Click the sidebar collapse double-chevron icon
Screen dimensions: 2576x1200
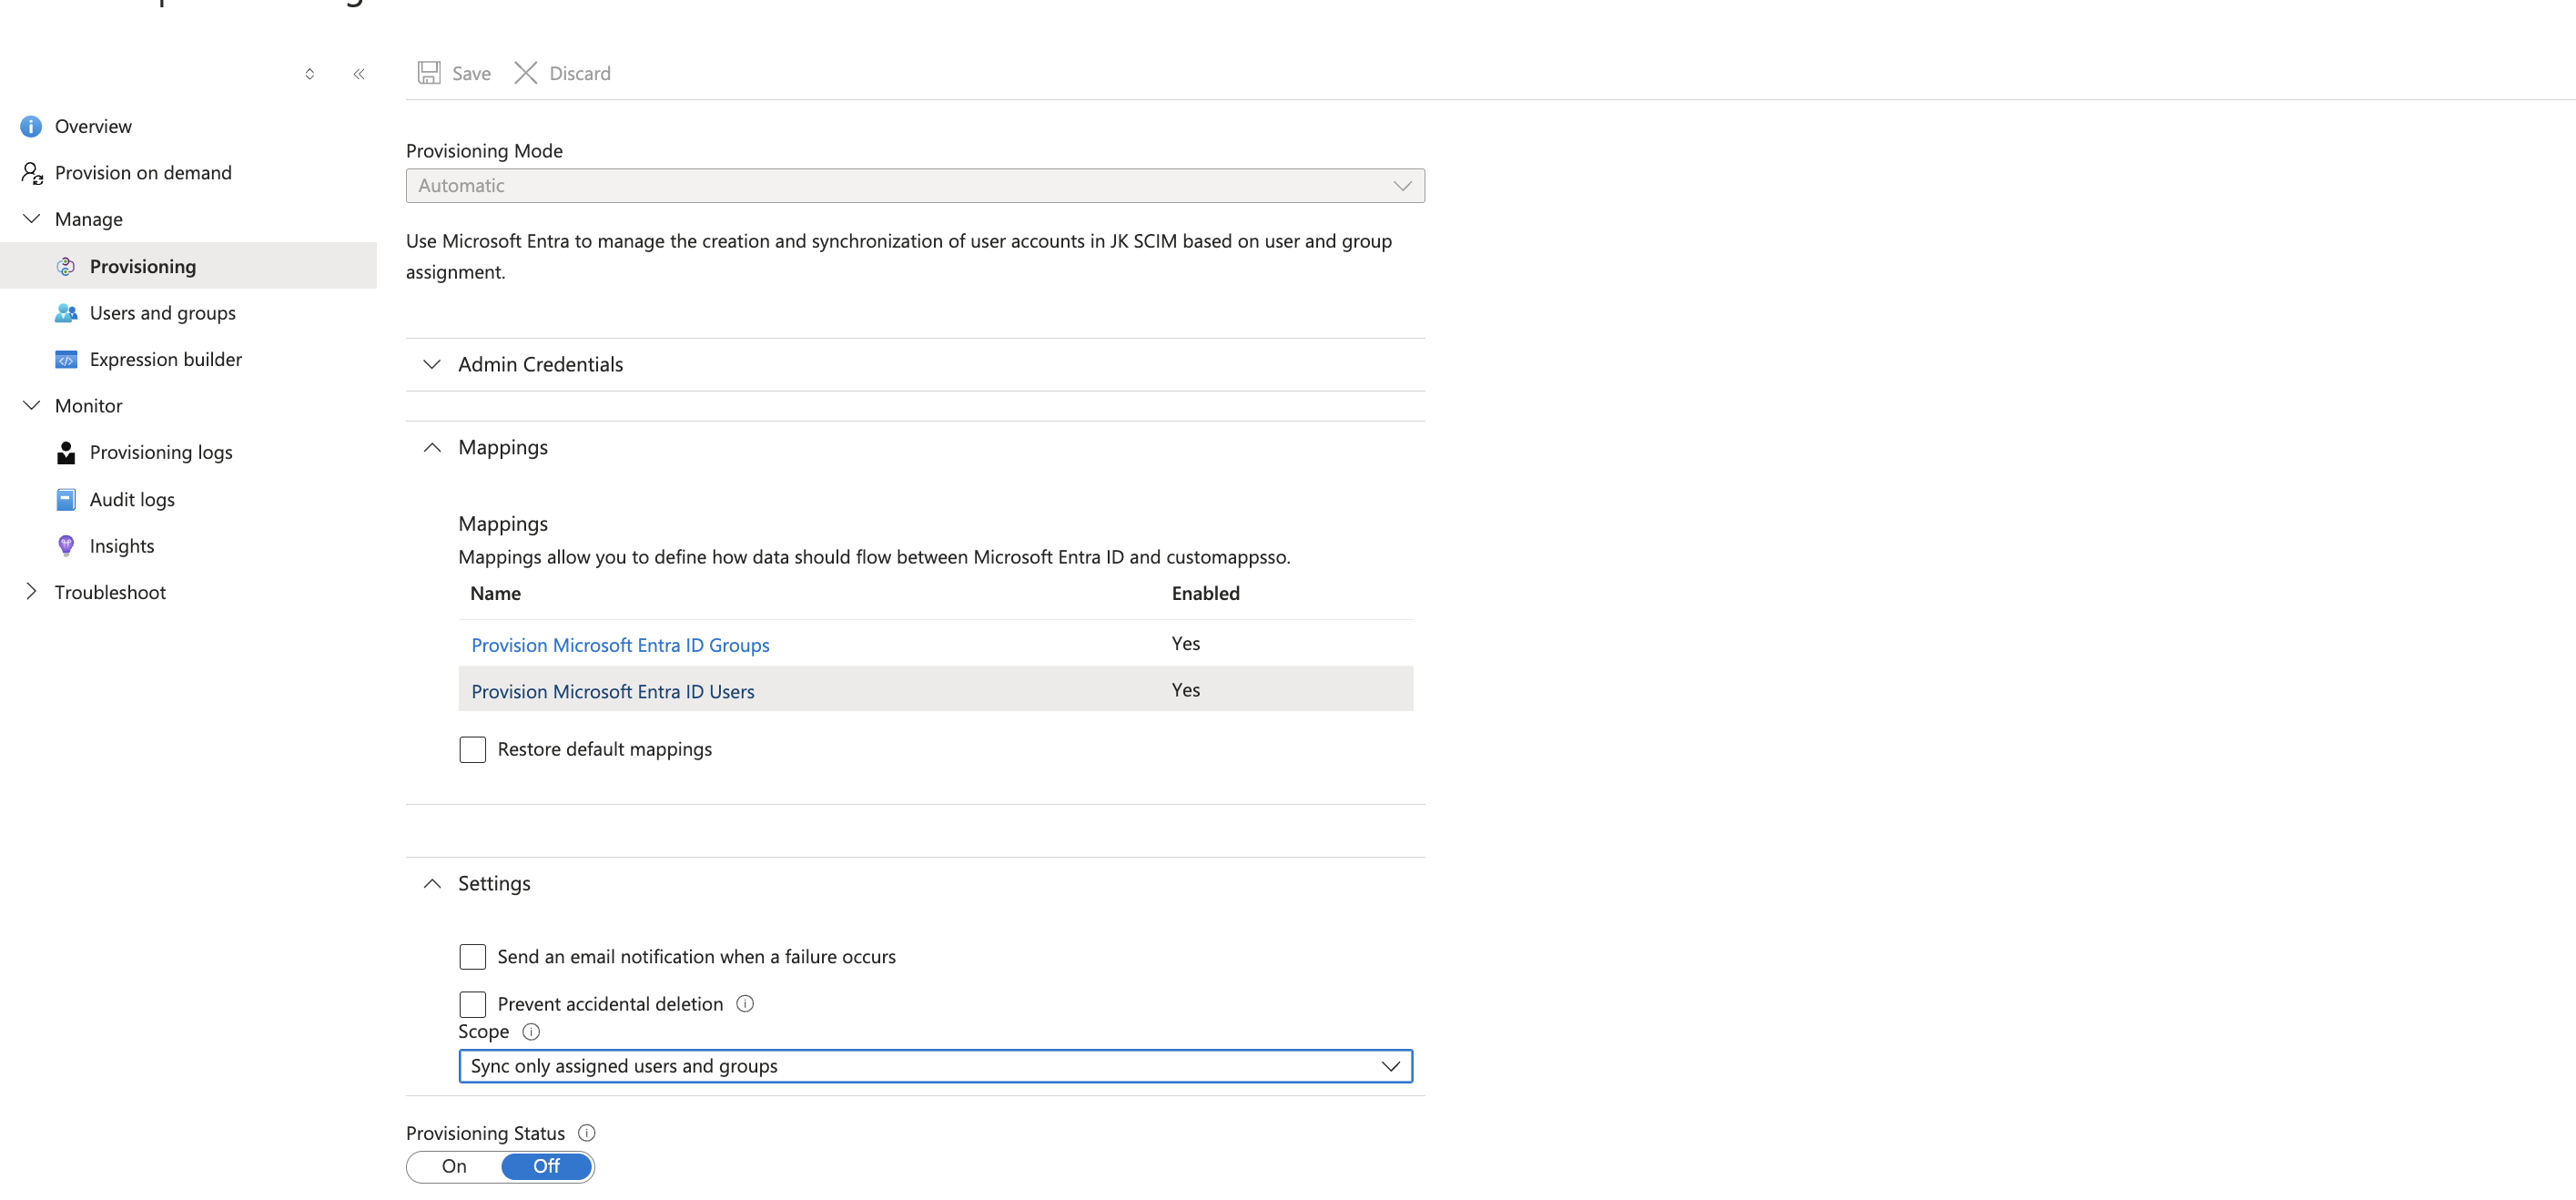tap(359, 74)
